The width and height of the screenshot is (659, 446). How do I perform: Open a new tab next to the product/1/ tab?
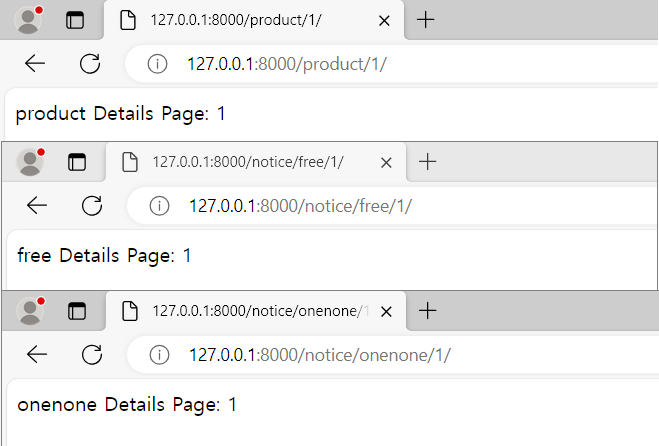425,20
